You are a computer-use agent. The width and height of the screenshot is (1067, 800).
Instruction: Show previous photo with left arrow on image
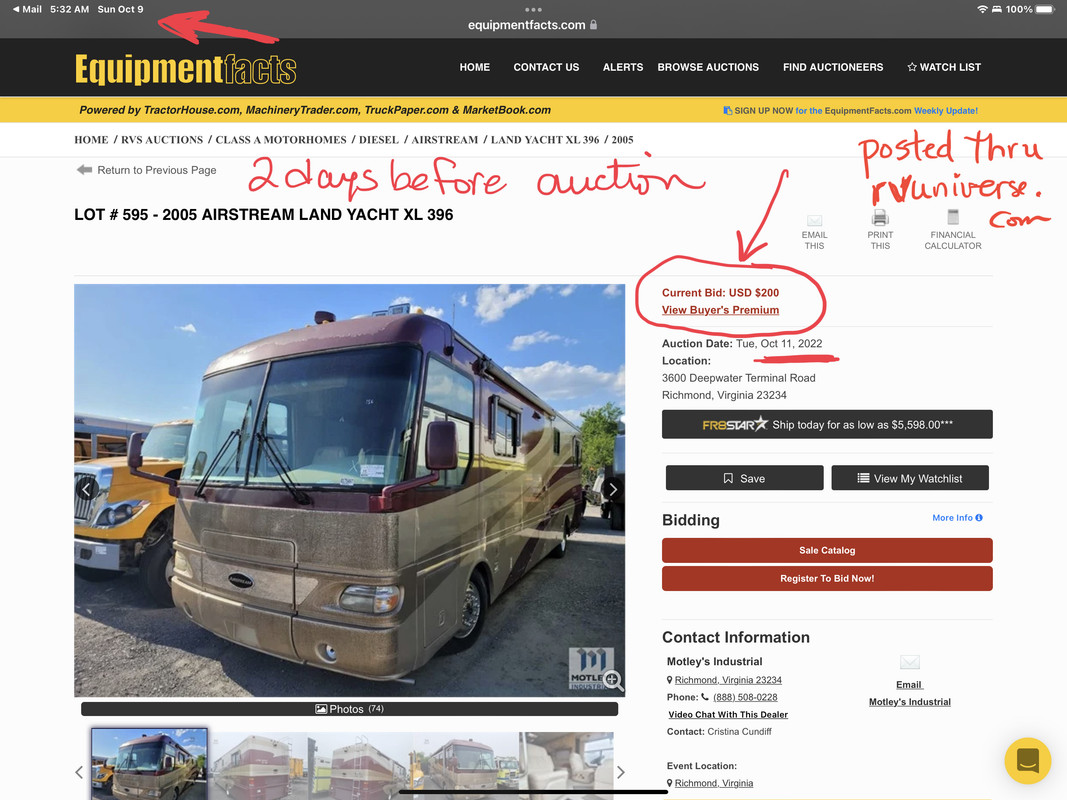click(x=86, y=489)
